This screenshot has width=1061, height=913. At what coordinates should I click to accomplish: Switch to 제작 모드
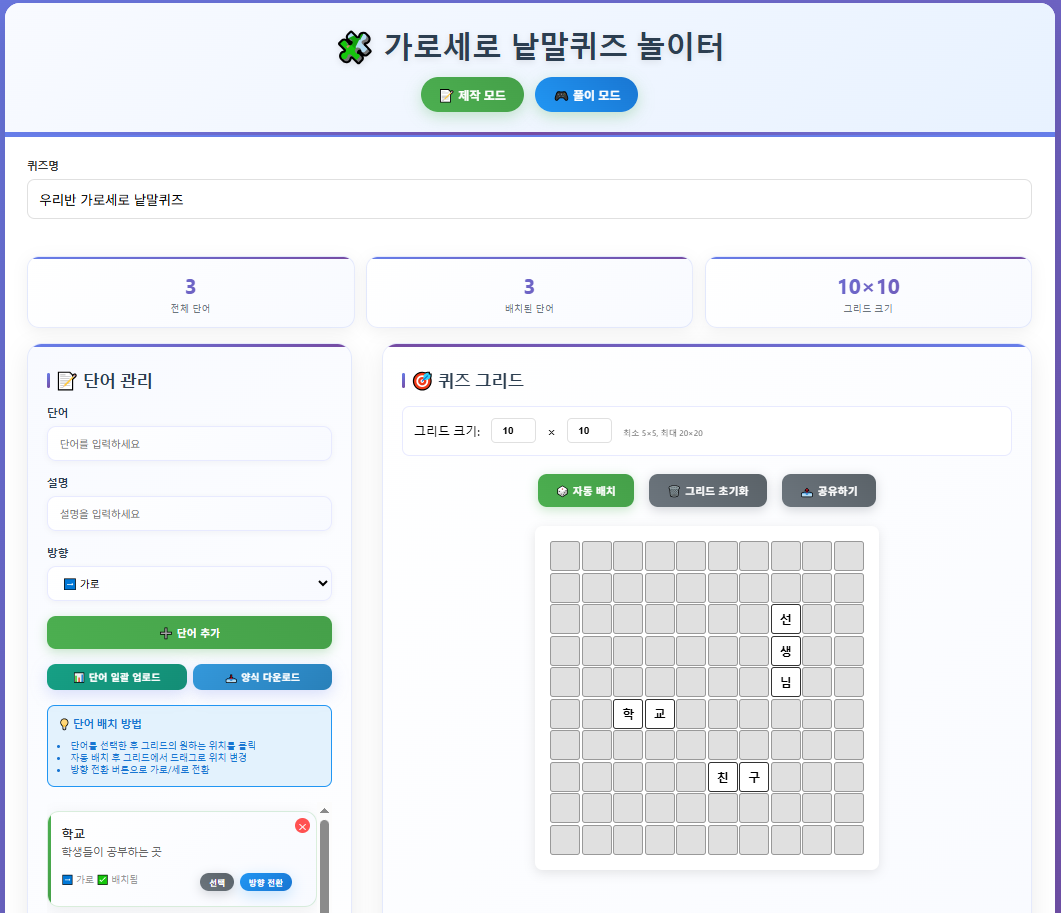point(472,96)
